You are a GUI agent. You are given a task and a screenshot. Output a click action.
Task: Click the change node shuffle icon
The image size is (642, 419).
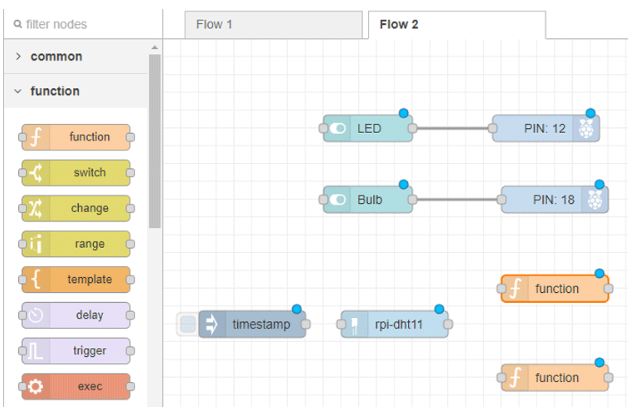tap(35, 208)
